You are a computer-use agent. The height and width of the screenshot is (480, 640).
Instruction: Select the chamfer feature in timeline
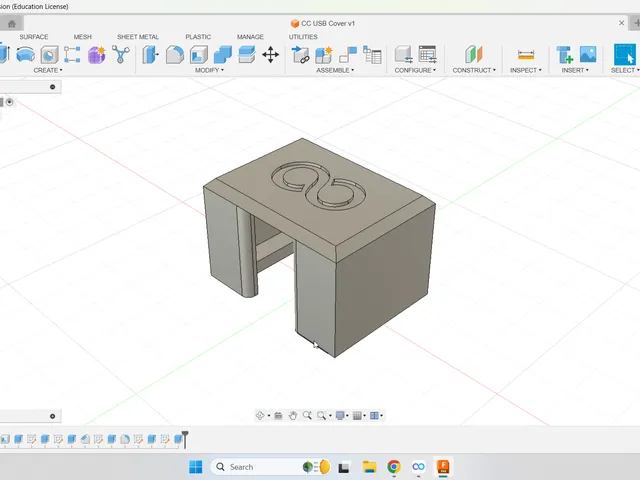[85, 439]
